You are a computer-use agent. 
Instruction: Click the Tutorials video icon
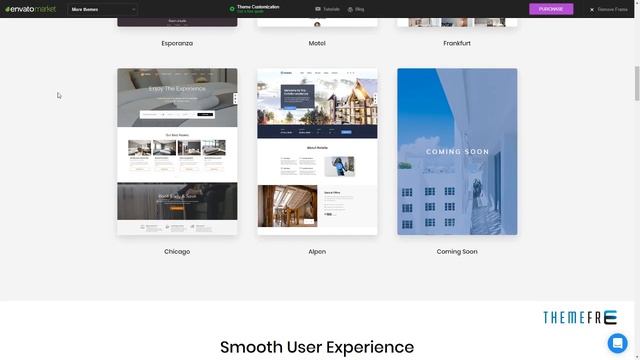click(x=318, y=9)
